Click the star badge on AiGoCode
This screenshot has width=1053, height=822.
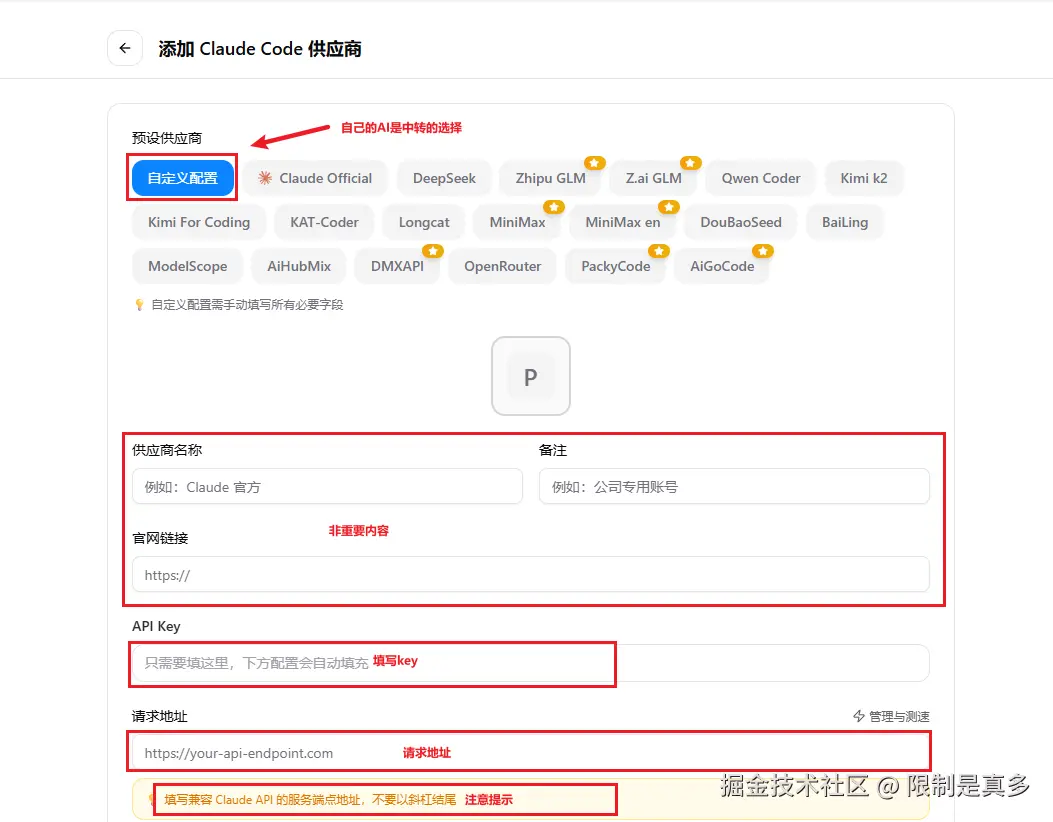click(763, 250)
